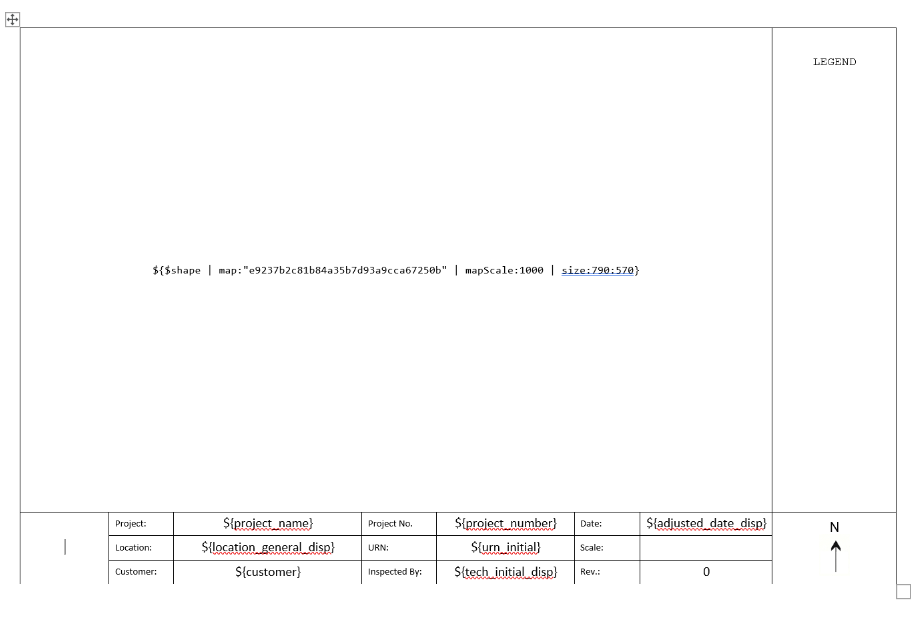The width and height of the screenshot is (911, 623).
Task: Click the underlined size:790:570 link
Action: tap(597, 270)
